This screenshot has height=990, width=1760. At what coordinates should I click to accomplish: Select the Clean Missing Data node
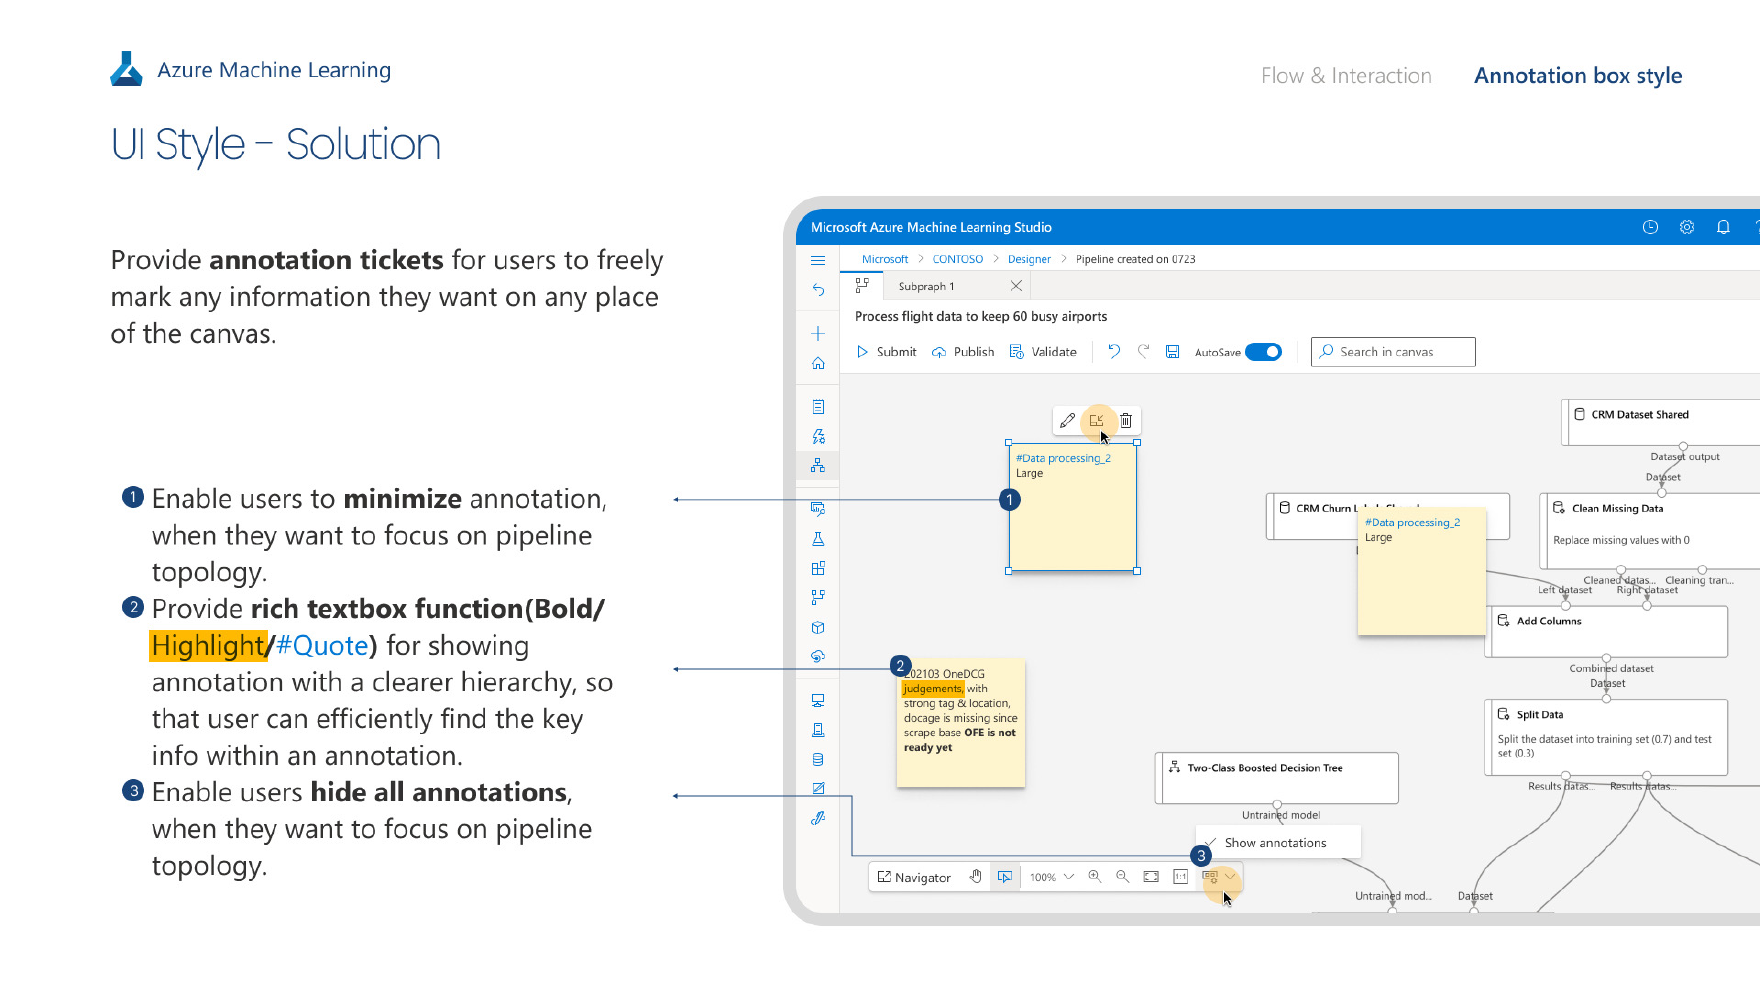click(1650, 530)
